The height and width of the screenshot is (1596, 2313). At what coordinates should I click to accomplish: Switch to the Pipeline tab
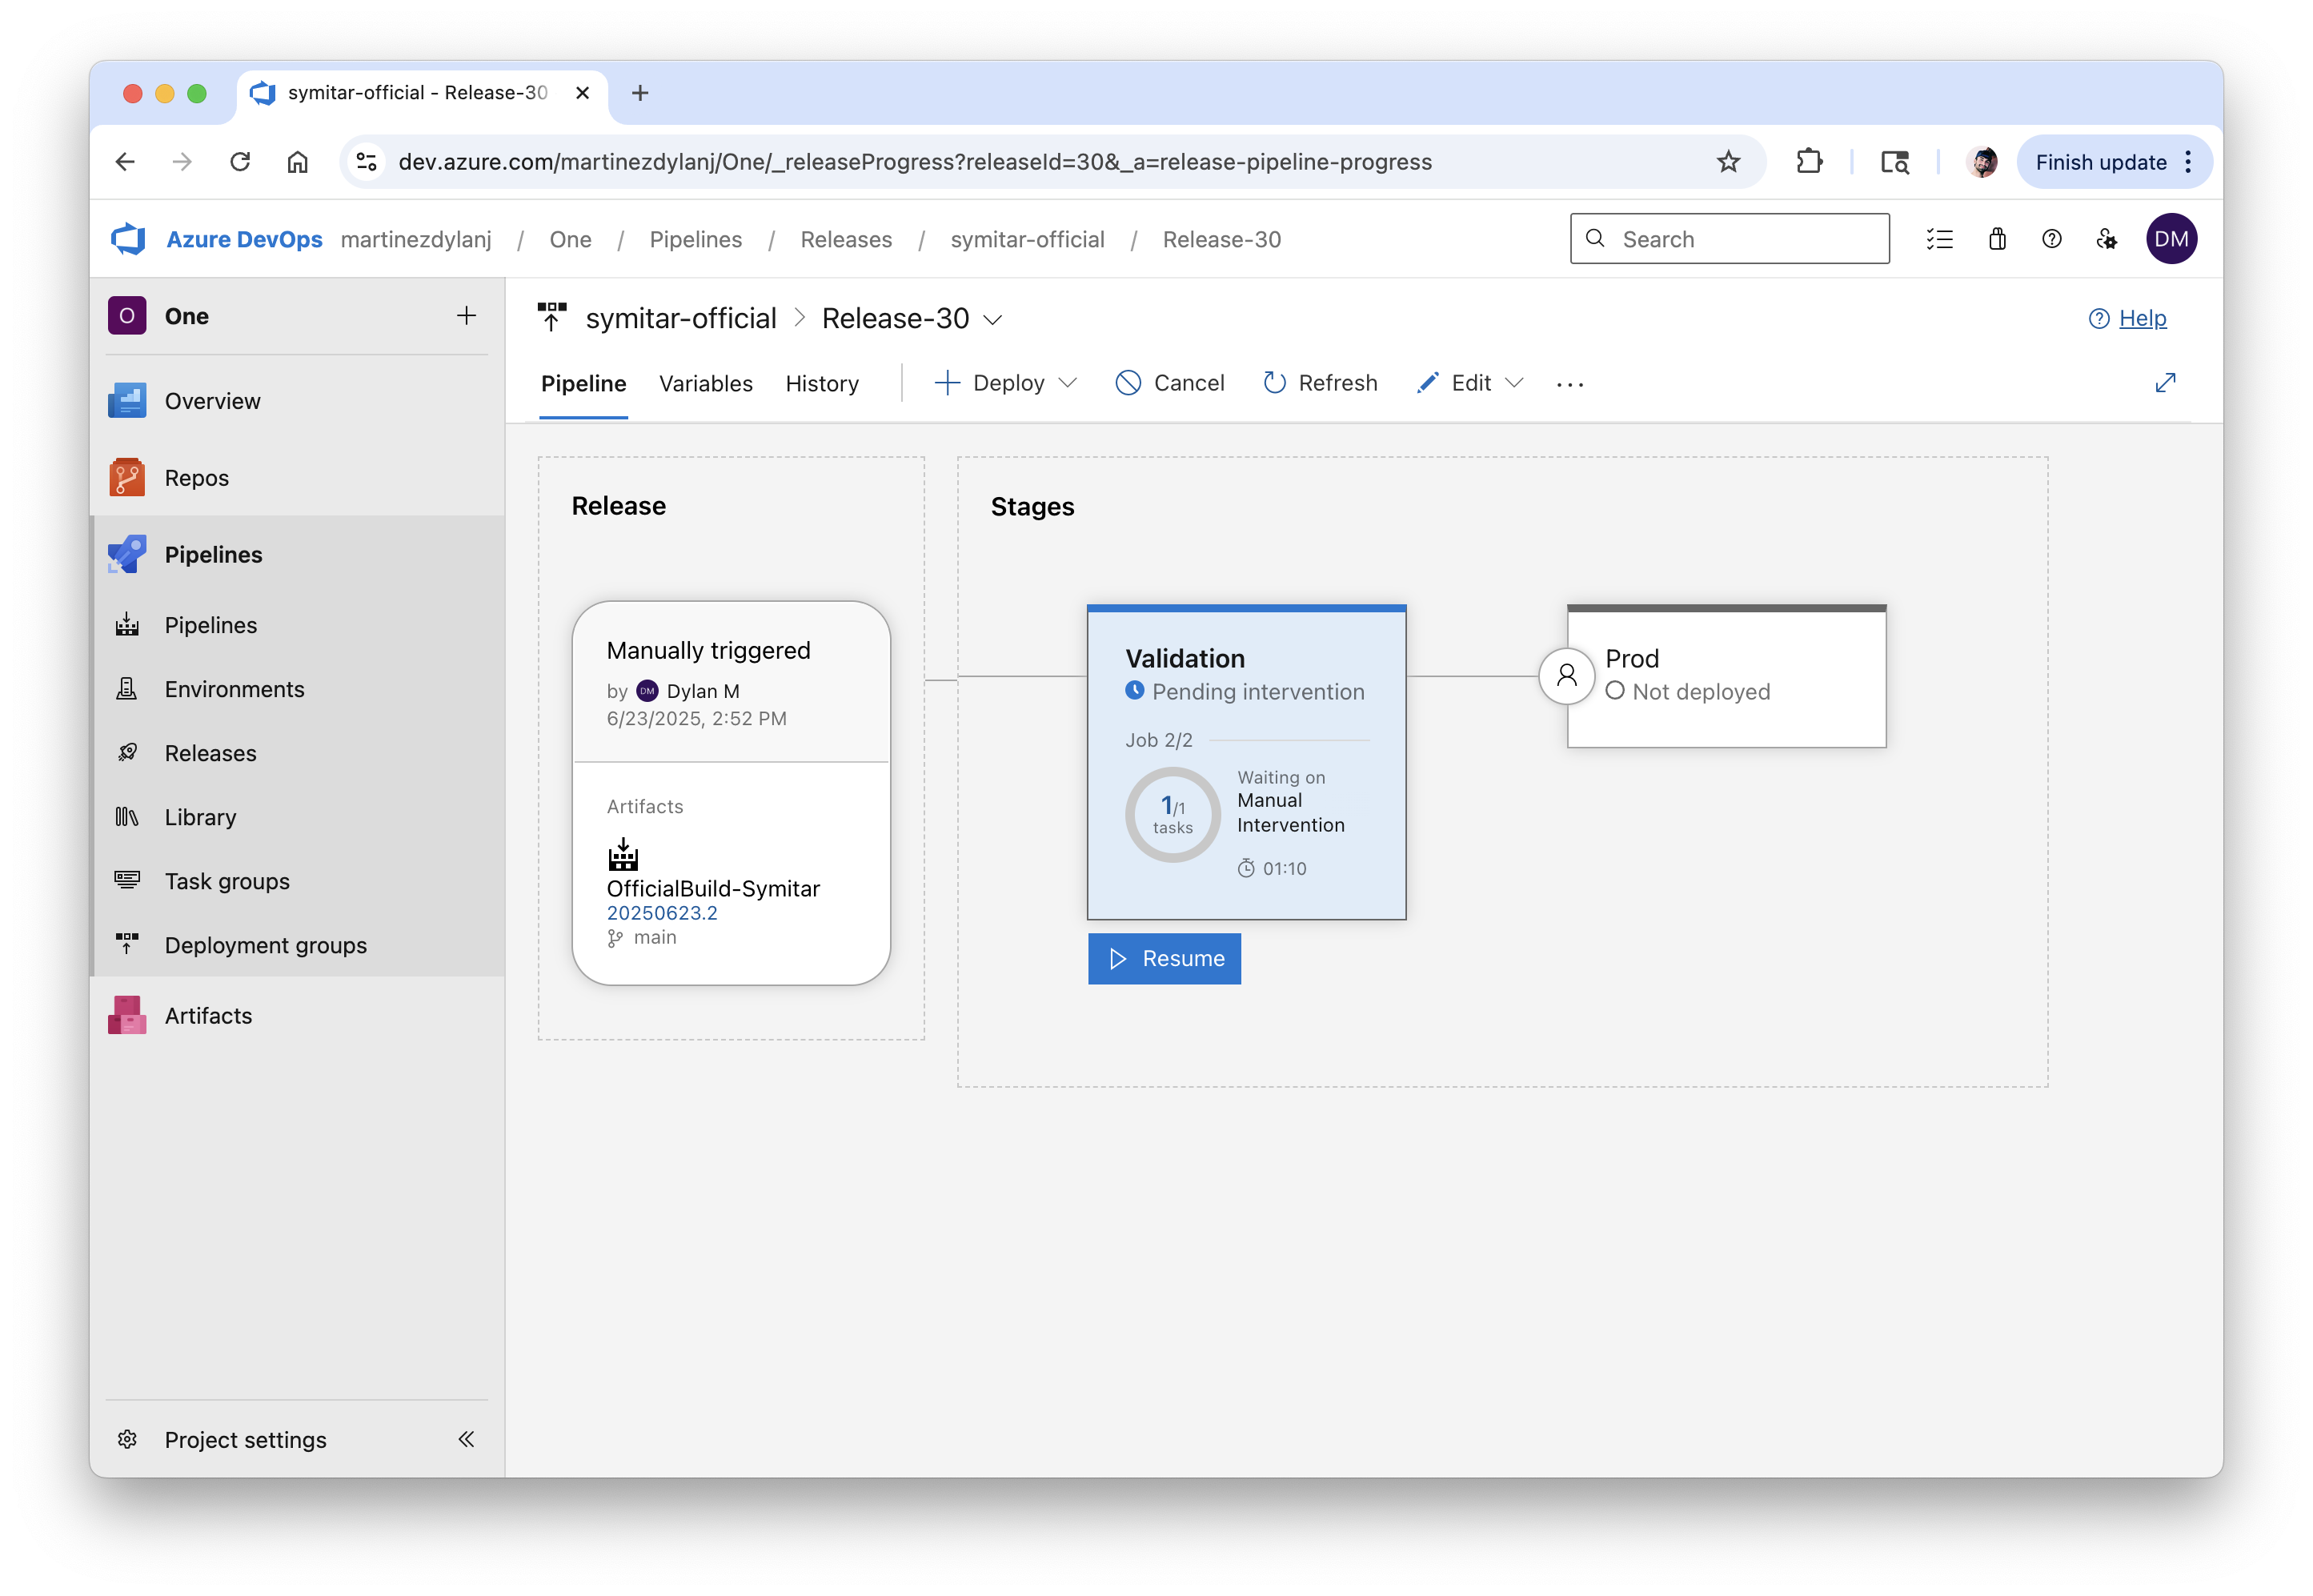pyautogui.click(x=584, y=383)
